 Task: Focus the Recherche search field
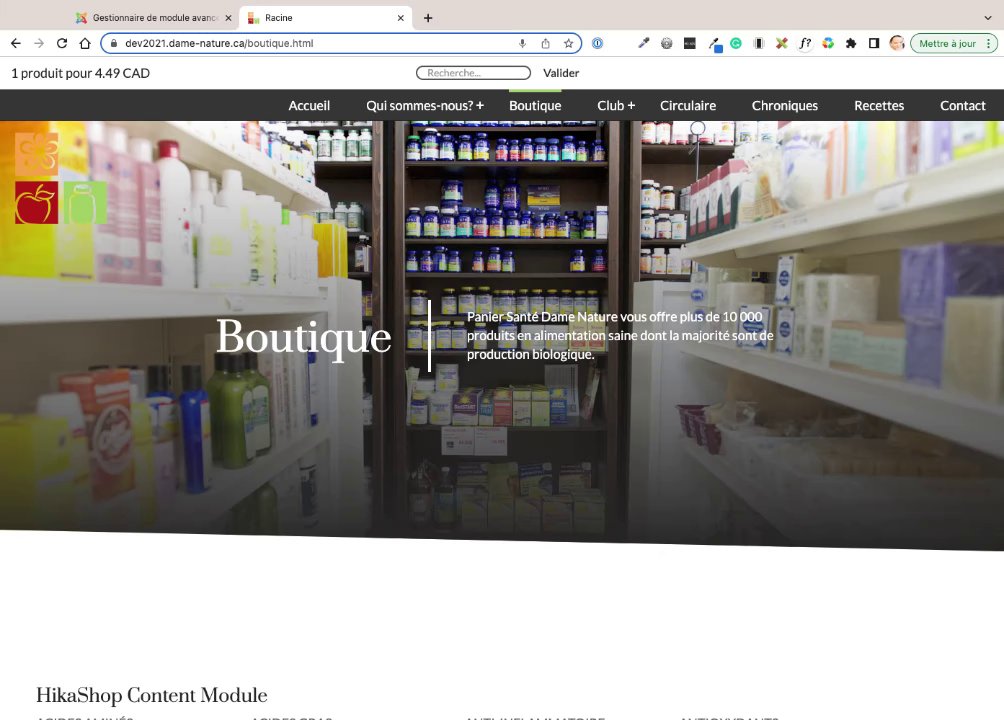click(x=473, y=73)
